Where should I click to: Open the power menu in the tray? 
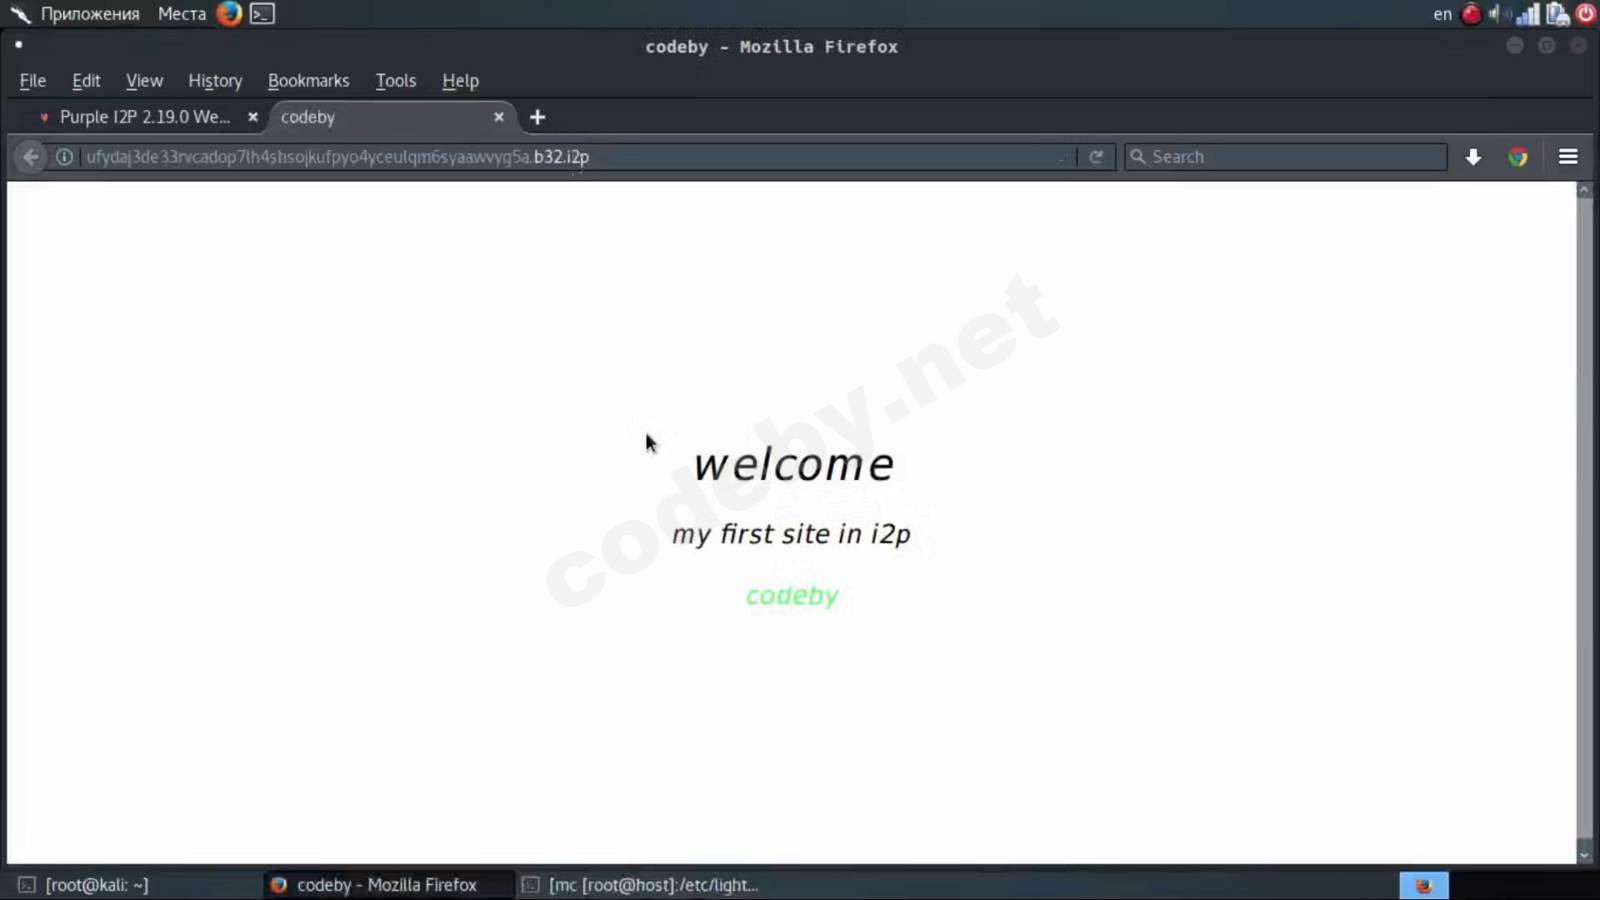tap(1585, 14)
